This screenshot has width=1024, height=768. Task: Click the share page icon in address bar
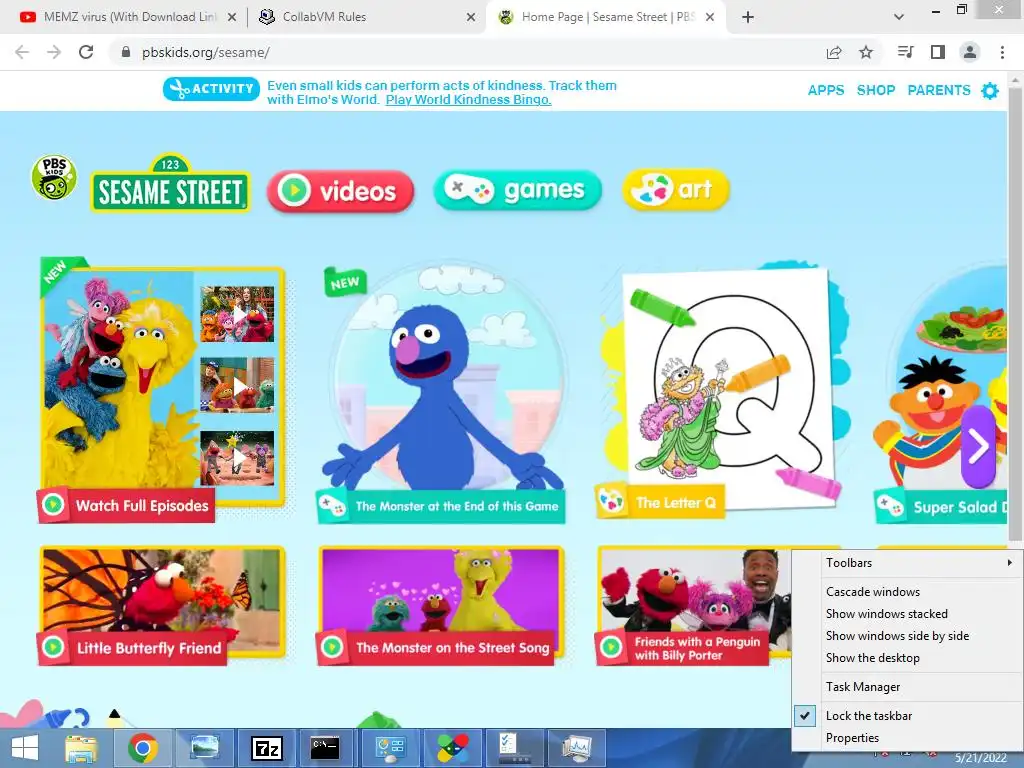[834, 52]
